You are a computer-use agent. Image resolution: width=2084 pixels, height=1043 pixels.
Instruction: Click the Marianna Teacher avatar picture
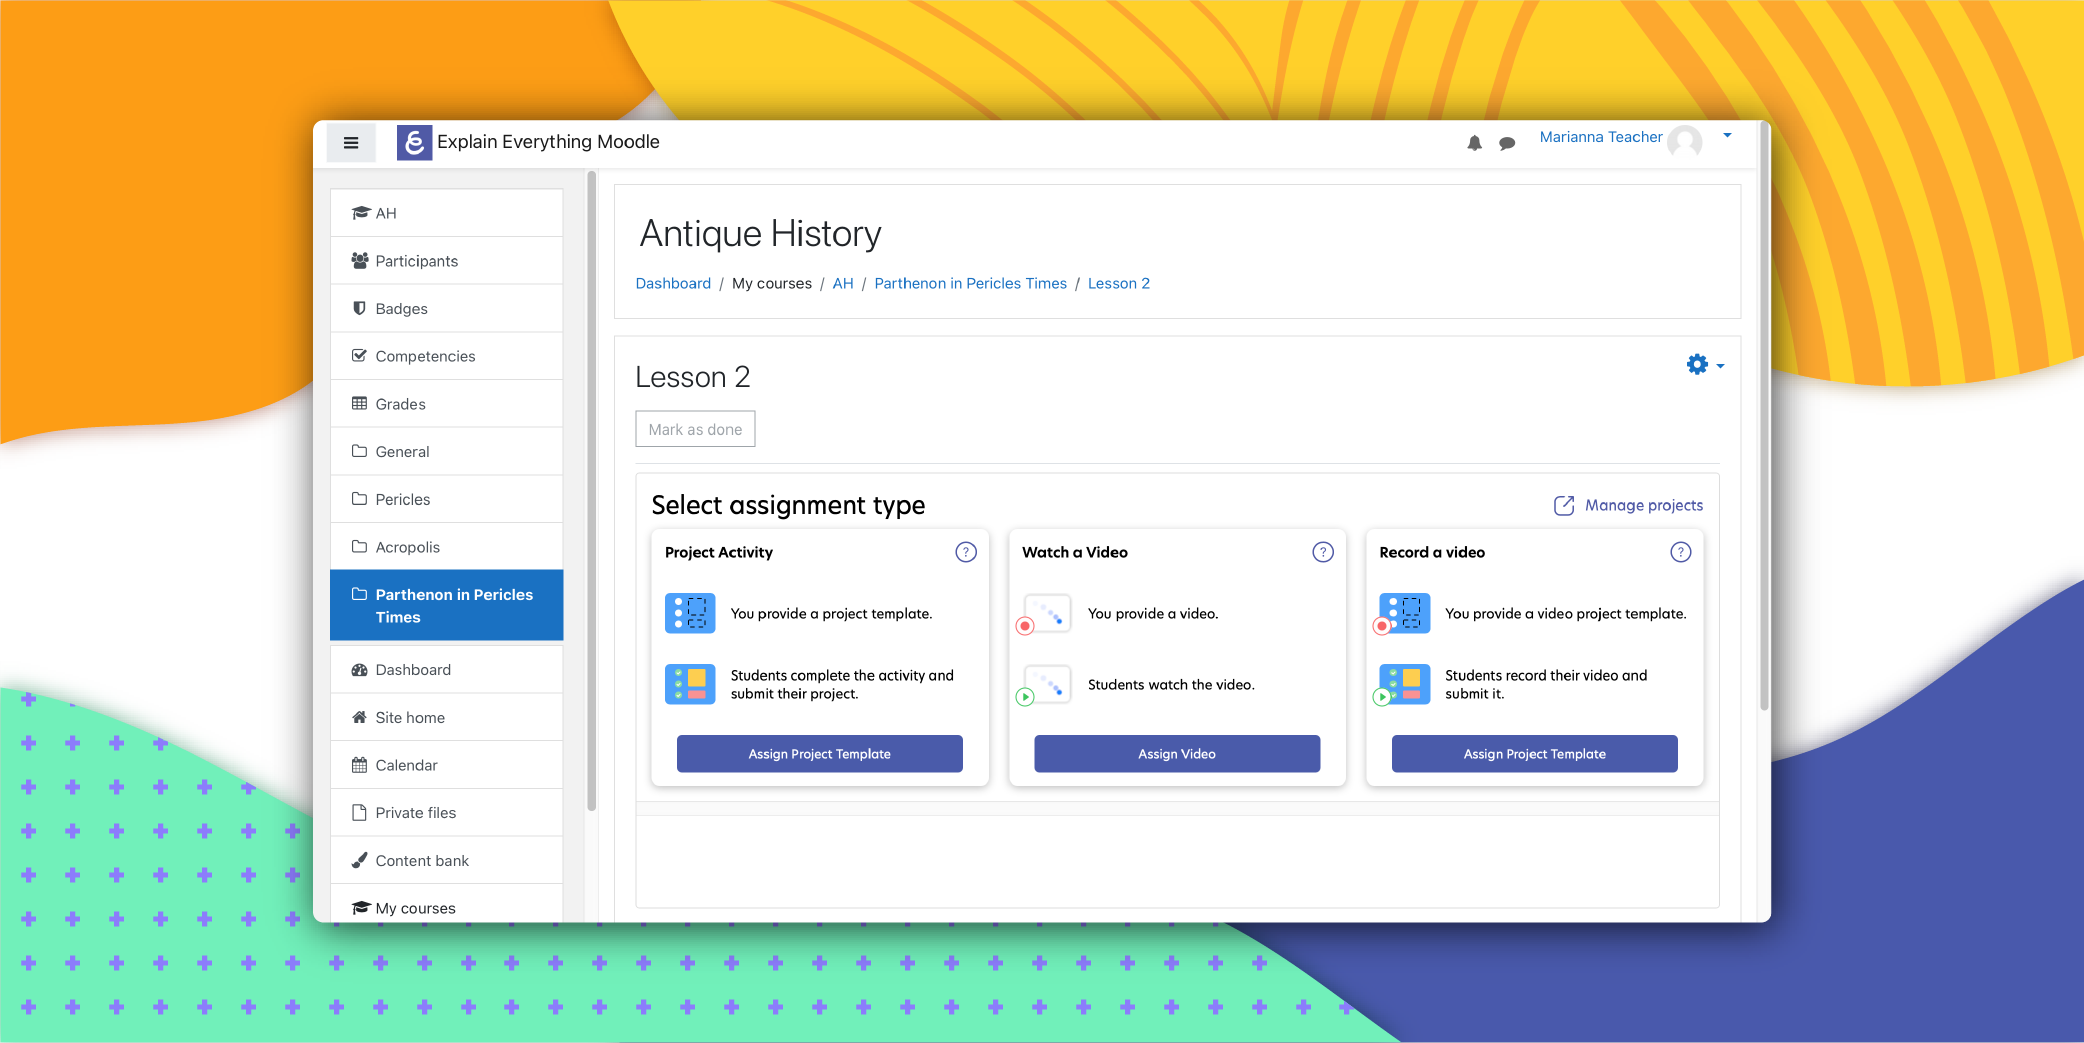pos(1685,141)
